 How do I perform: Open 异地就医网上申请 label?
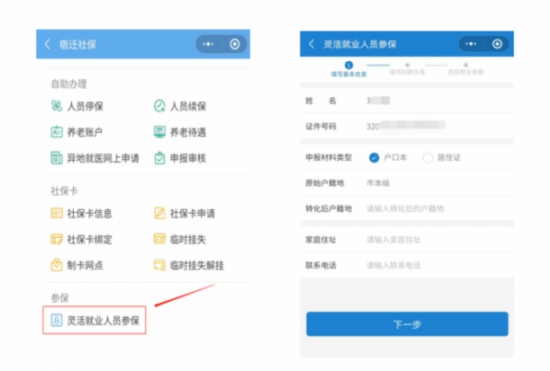coord(103,158)
